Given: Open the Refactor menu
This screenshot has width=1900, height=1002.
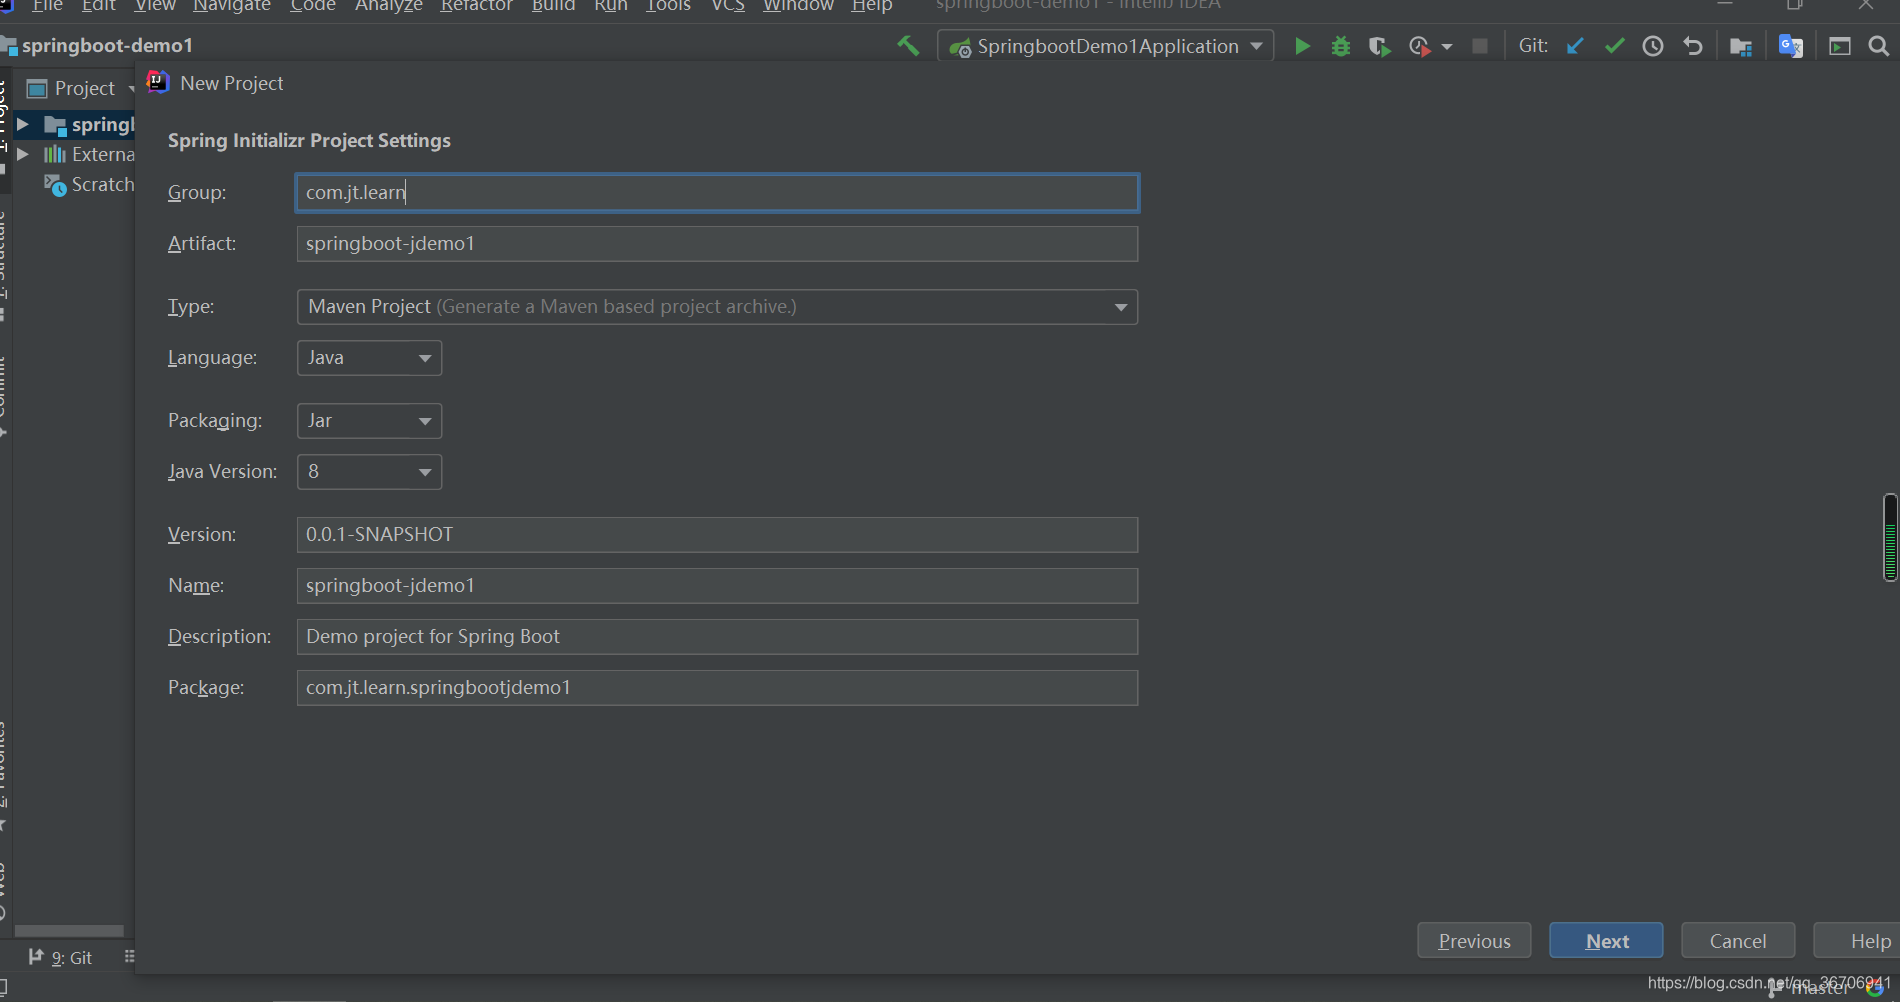Looking at the screenshot, I should [x=477, y=6].
